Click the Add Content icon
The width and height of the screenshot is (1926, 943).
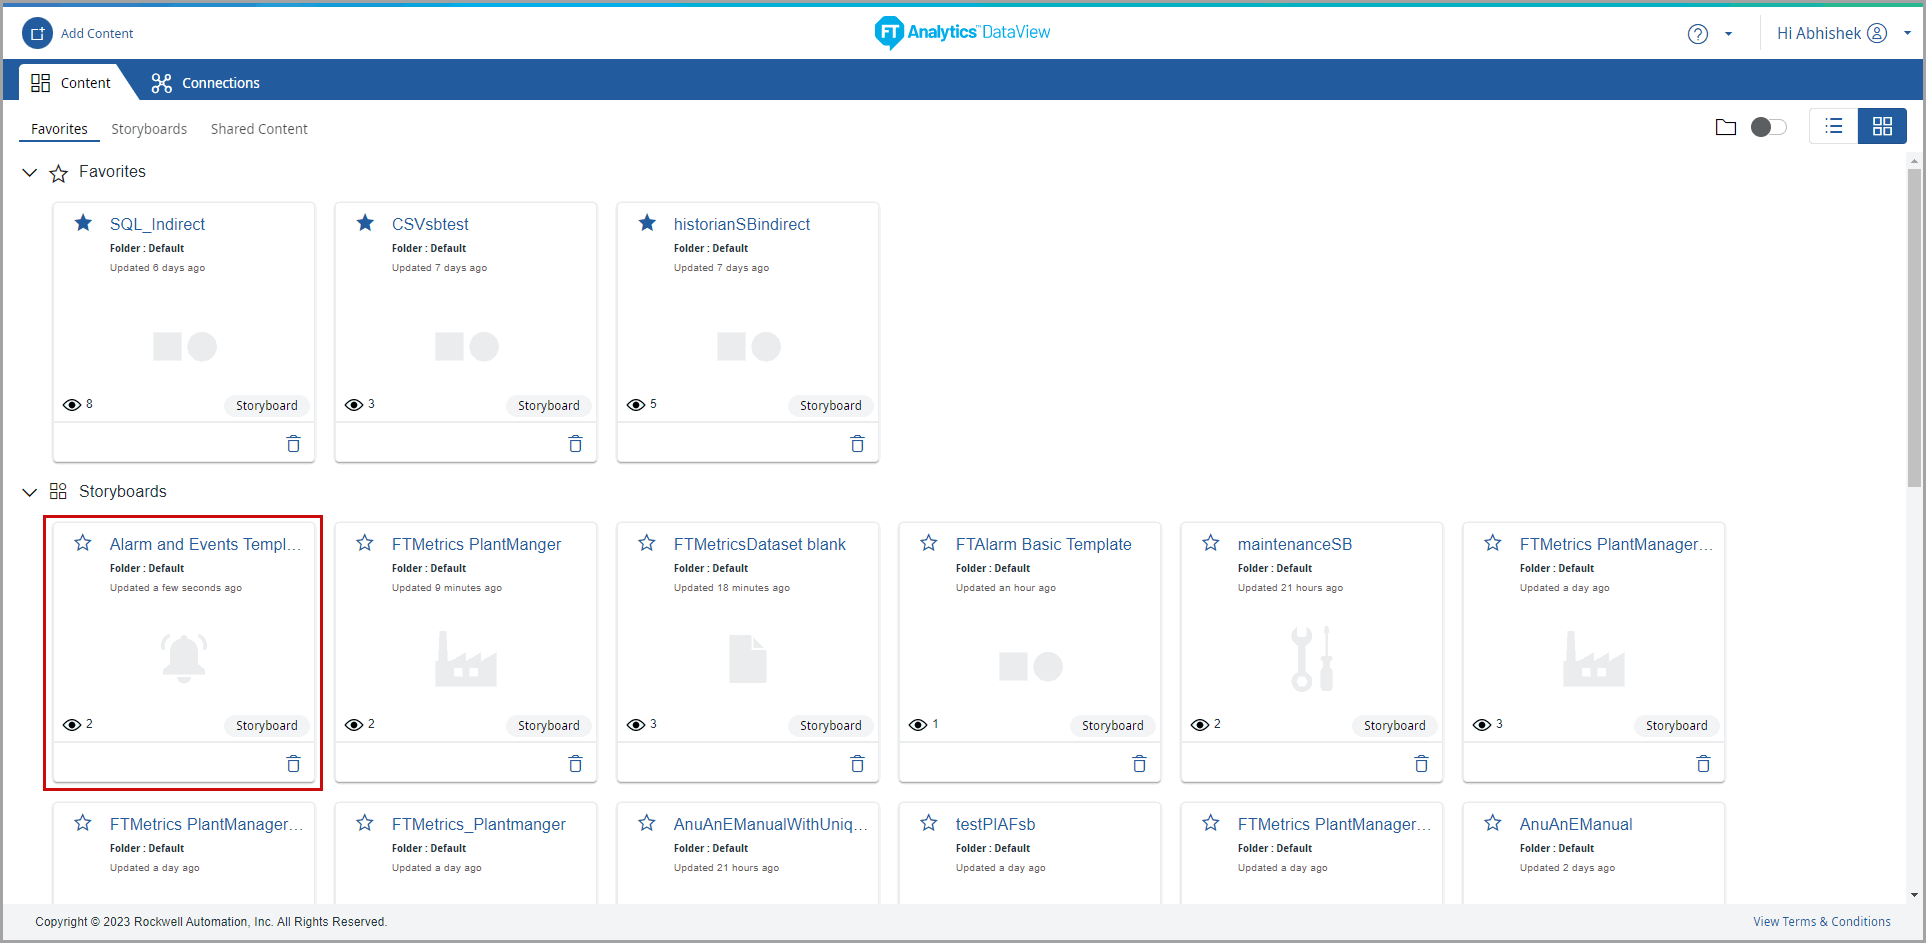click(x=37, y=33)
